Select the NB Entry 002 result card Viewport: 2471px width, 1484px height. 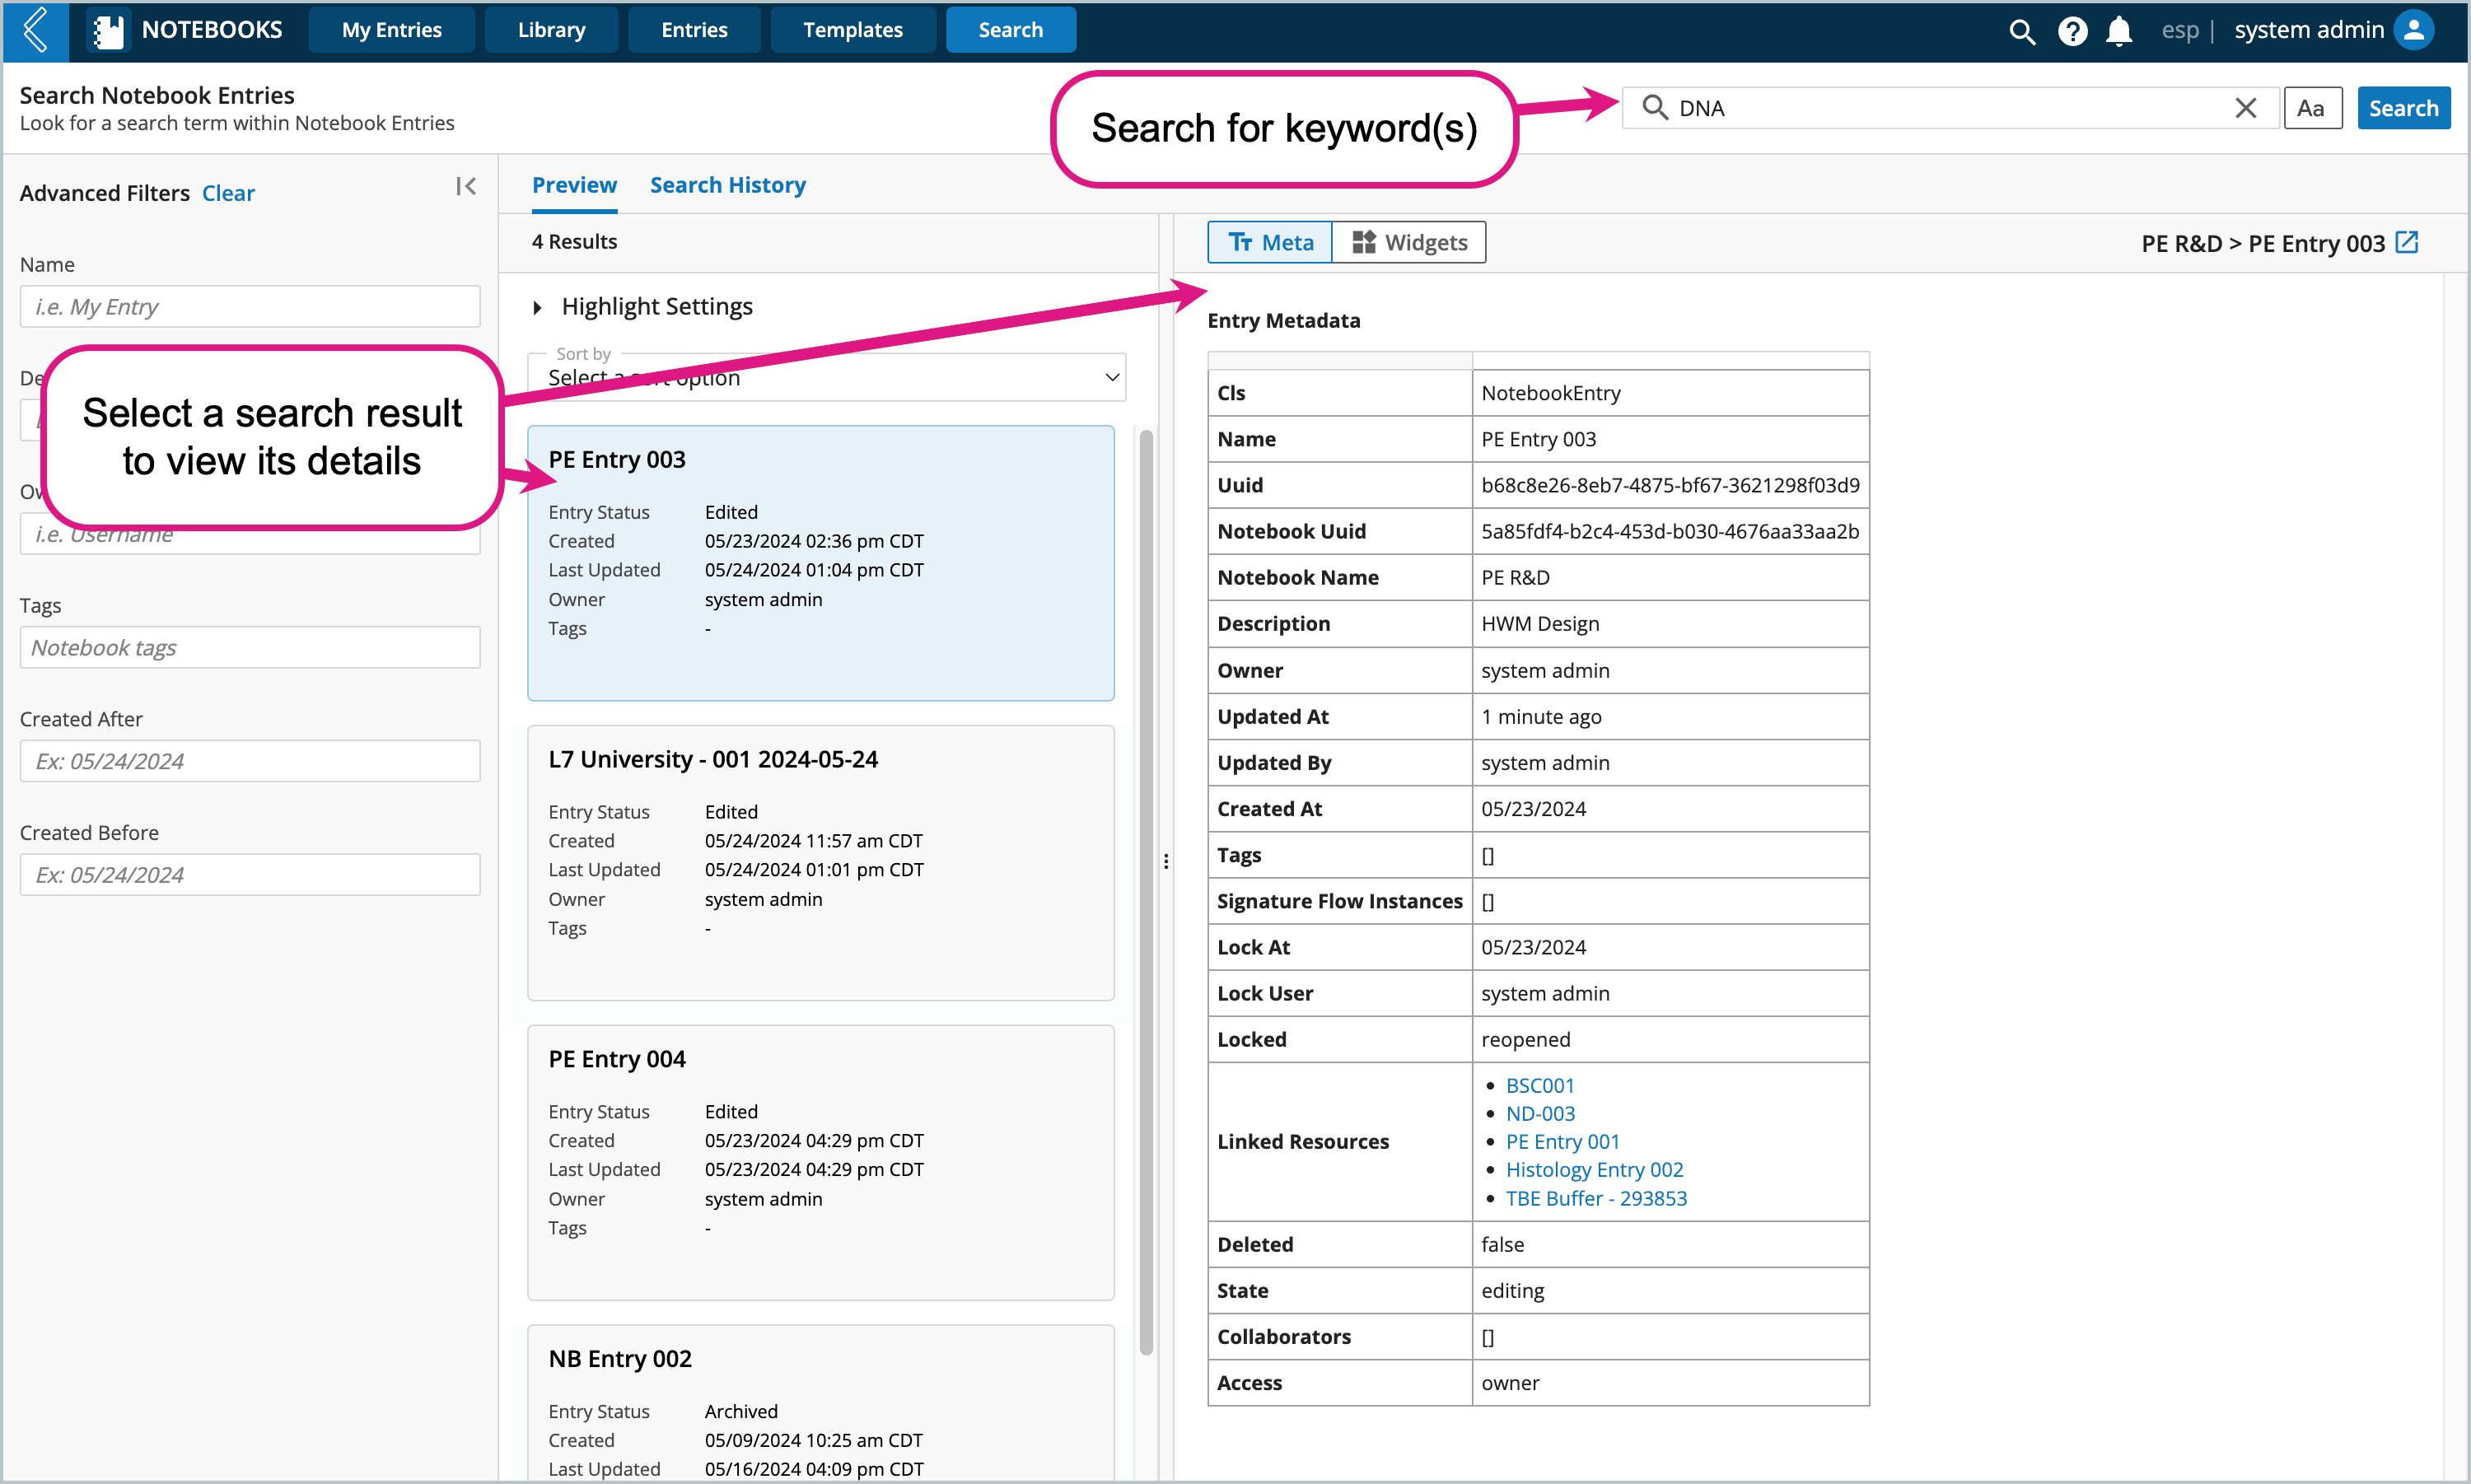pos(820,1403)
